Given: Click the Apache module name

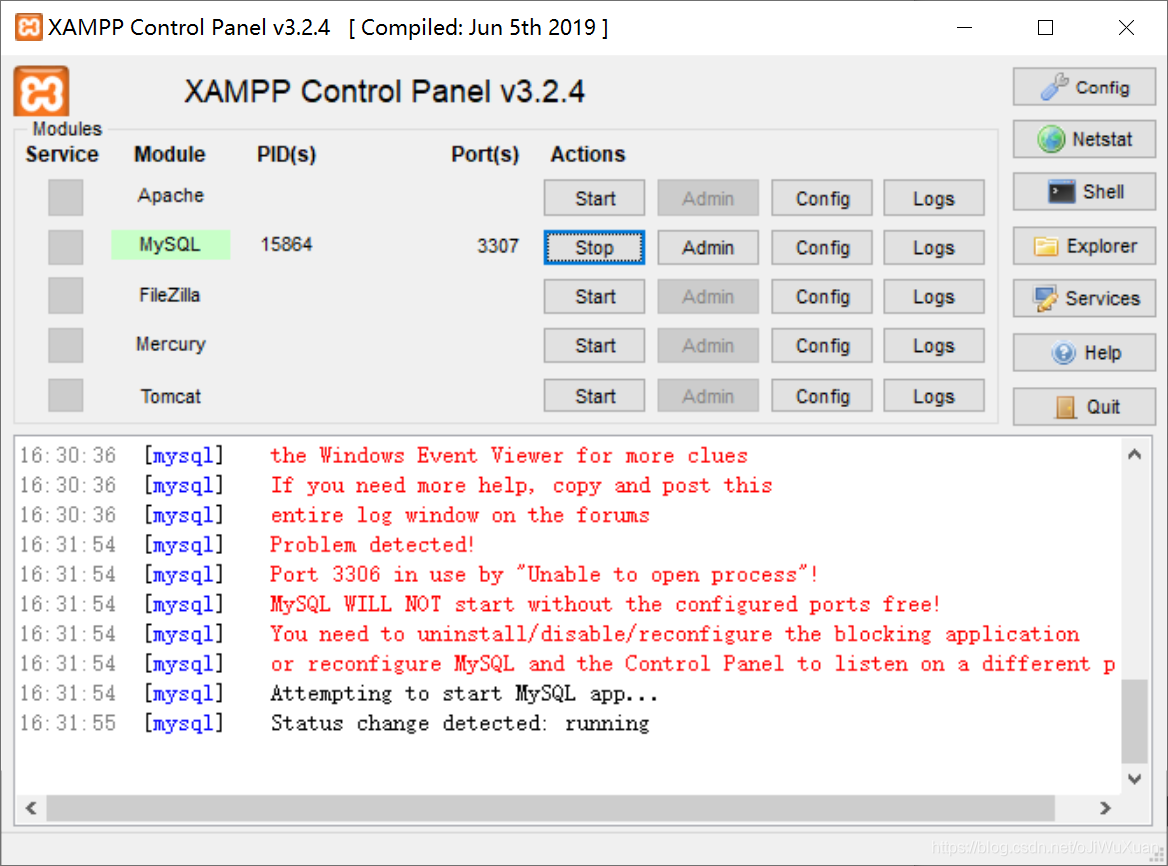Looking at the screenshot, I should click(x=171, y=195).
